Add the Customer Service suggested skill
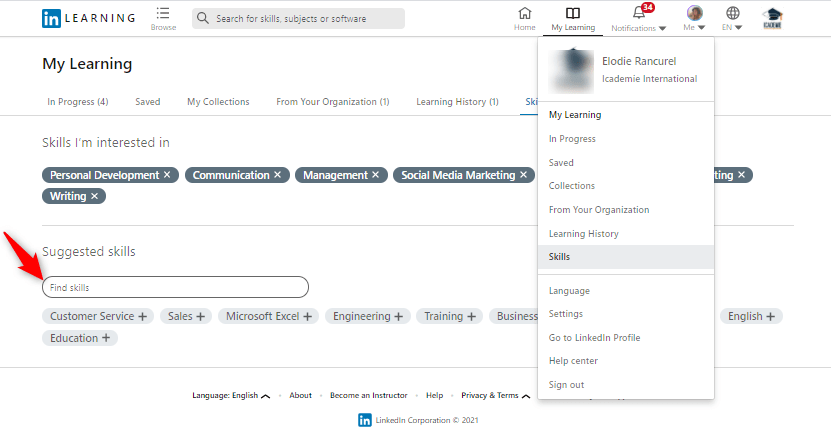This screenshot has width=831, height=437. tap(142, 316)
